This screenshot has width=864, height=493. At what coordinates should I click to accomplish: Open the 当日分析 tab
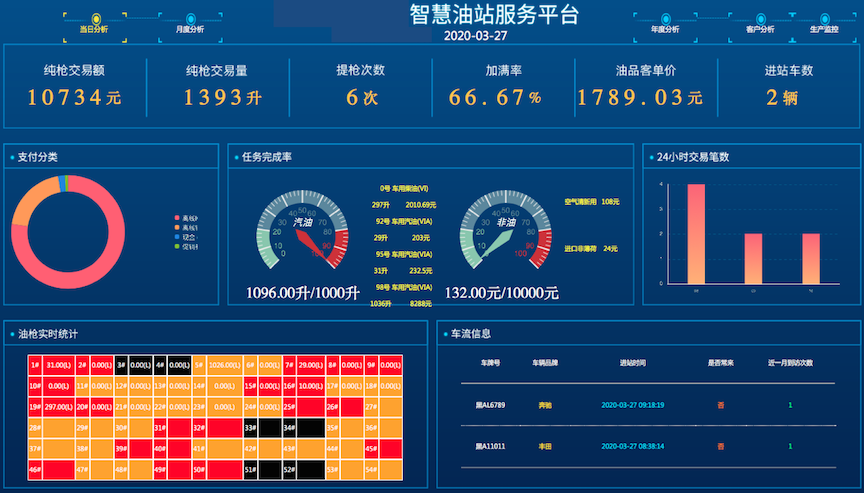coord(94,29)
